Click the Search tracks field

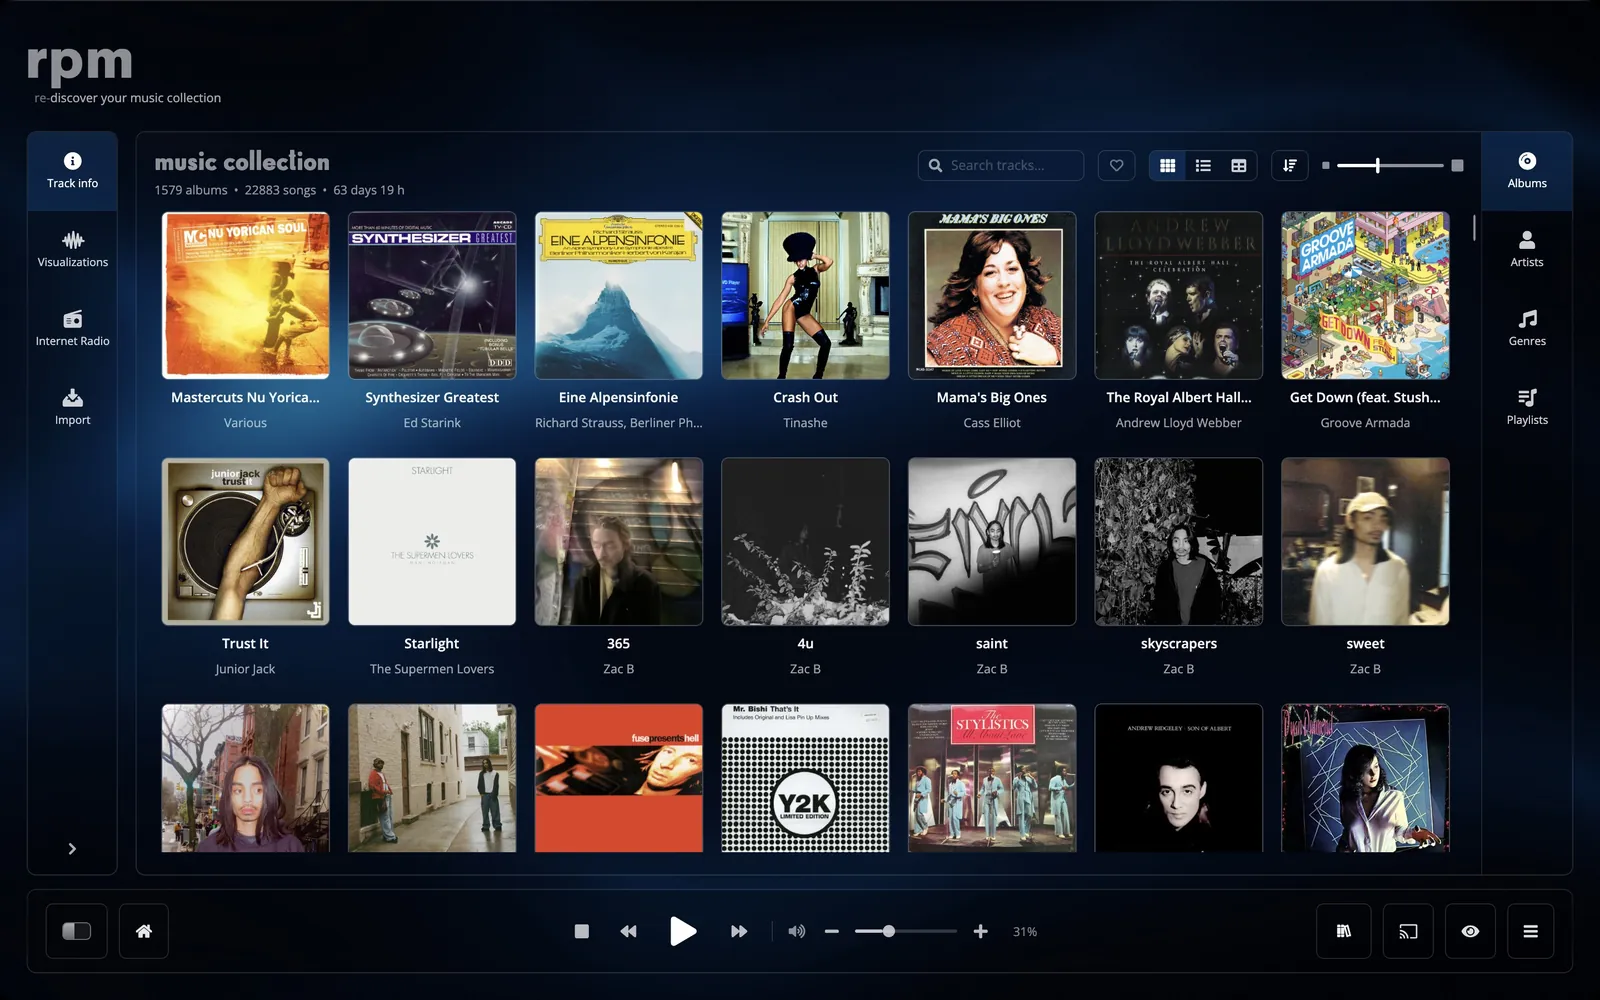click(x=1001, y=166)
